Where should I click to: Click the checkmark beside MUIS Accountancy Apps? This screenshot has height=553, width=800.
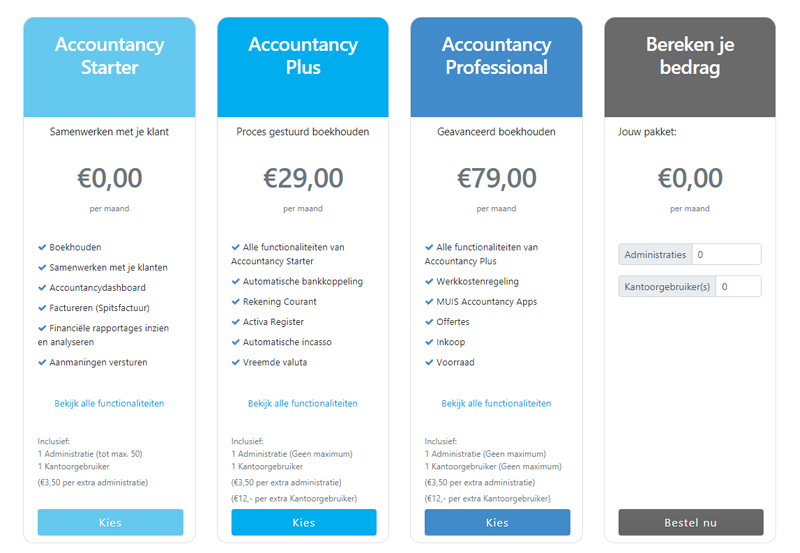tap(429, 302)
